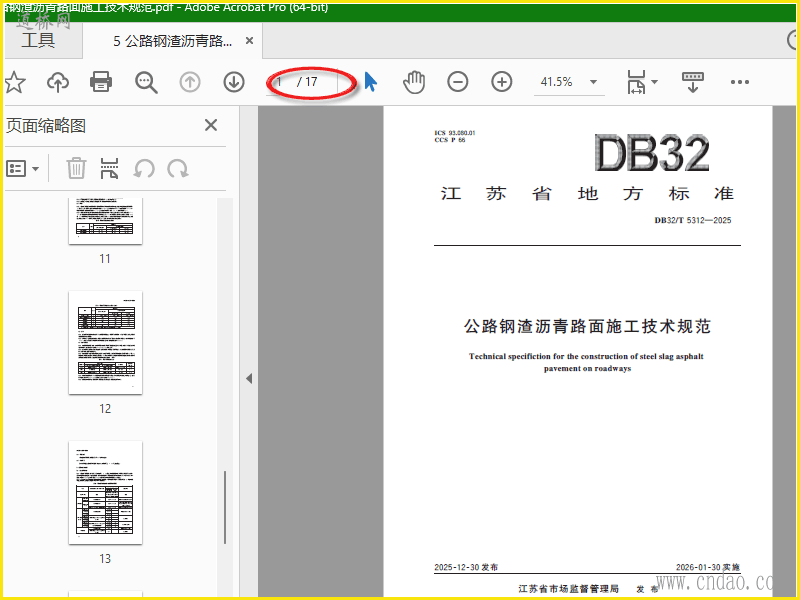Click the 江苏省市场监督管理局 publisher text
800x600 pixels.
click(569, 589)
